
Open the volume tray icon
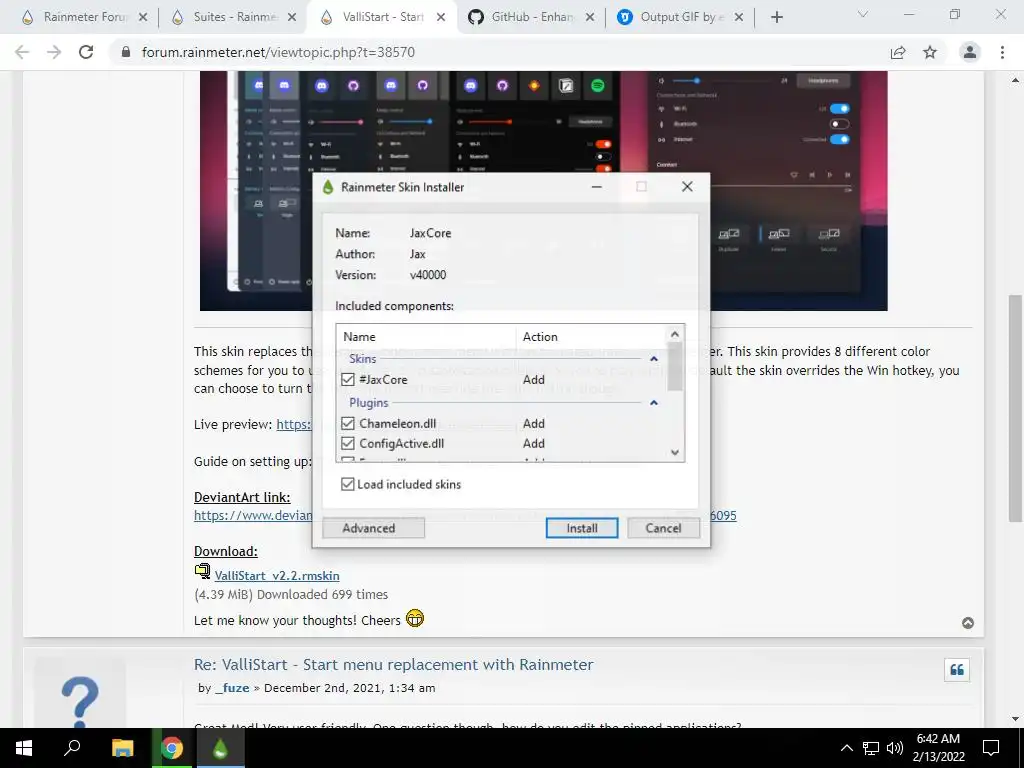coord(895,748)
